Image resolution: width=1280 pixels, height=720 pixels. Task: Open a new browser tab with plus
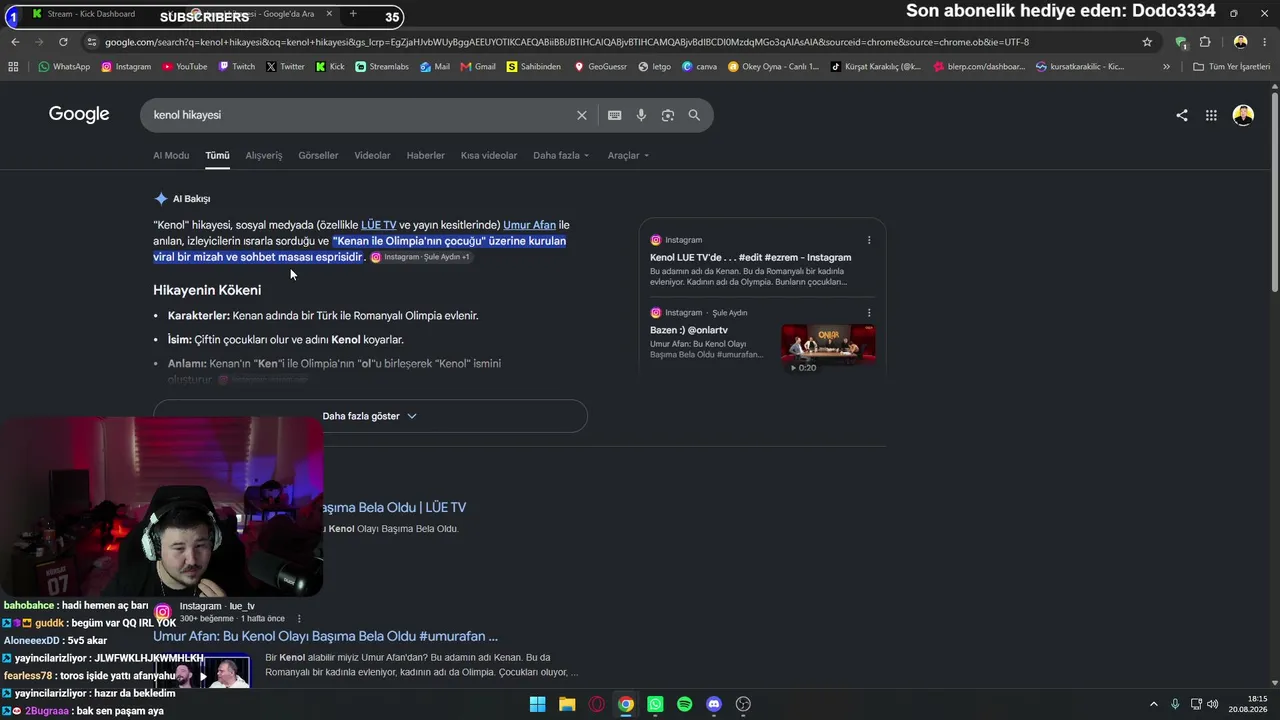coord(353,14)
